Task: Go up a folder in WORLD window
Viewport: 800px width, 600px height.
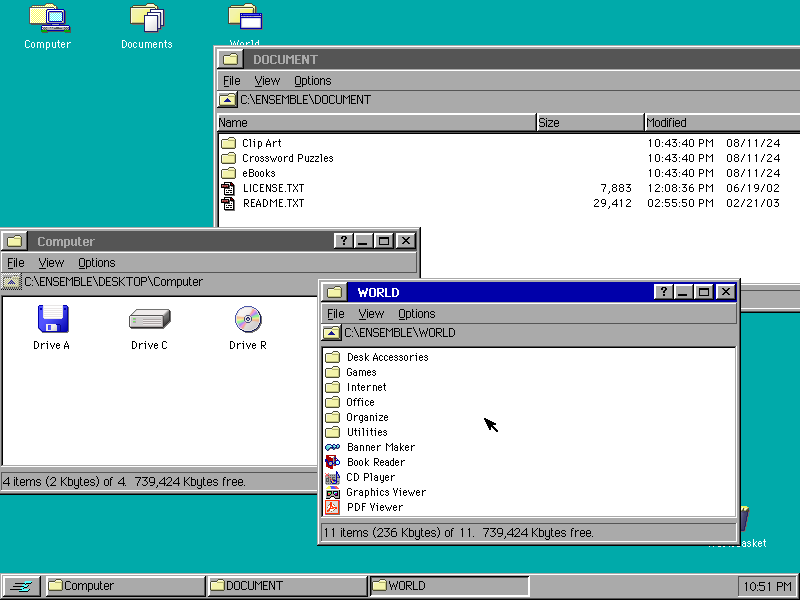Action: point(331,333)
